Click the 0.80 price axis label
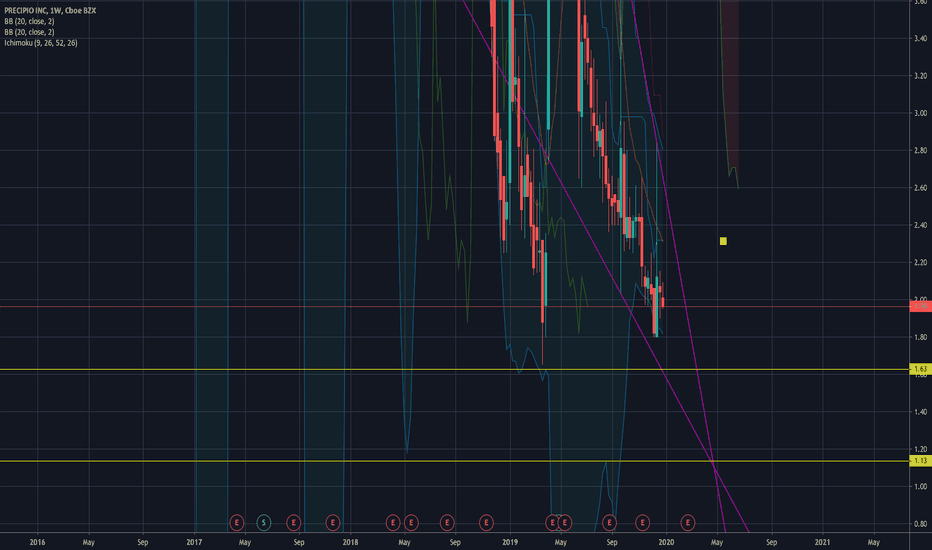This screenshot has width=932, height=550. pyautogui.click(x=921, y=524)
